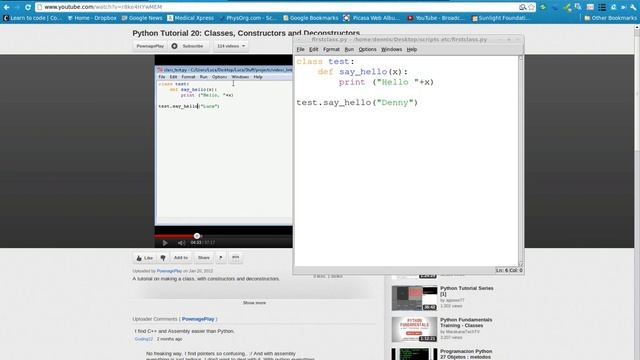Open the 'YouTube - Broadcast' bookmark
This screenshot has width=640, height=360.
(x=436, y=18)
